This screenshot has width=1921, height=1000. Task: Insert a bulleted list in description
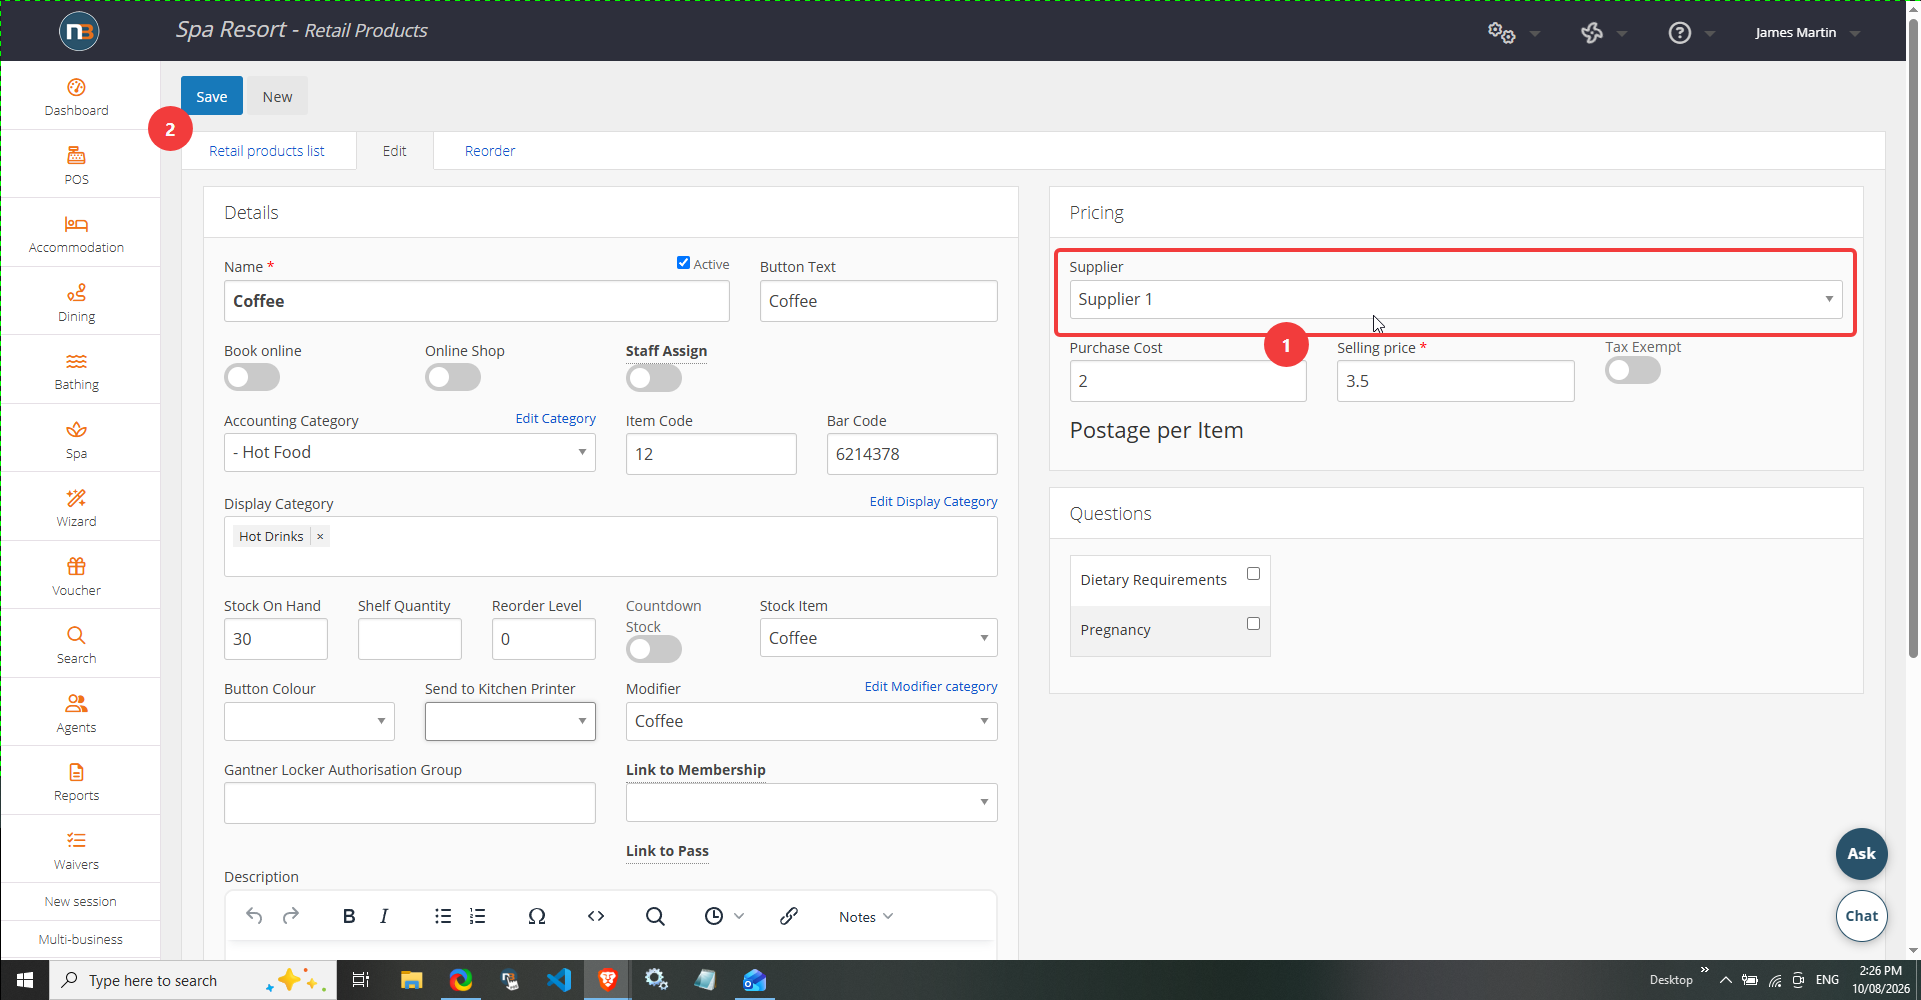[x=443, y=916]
